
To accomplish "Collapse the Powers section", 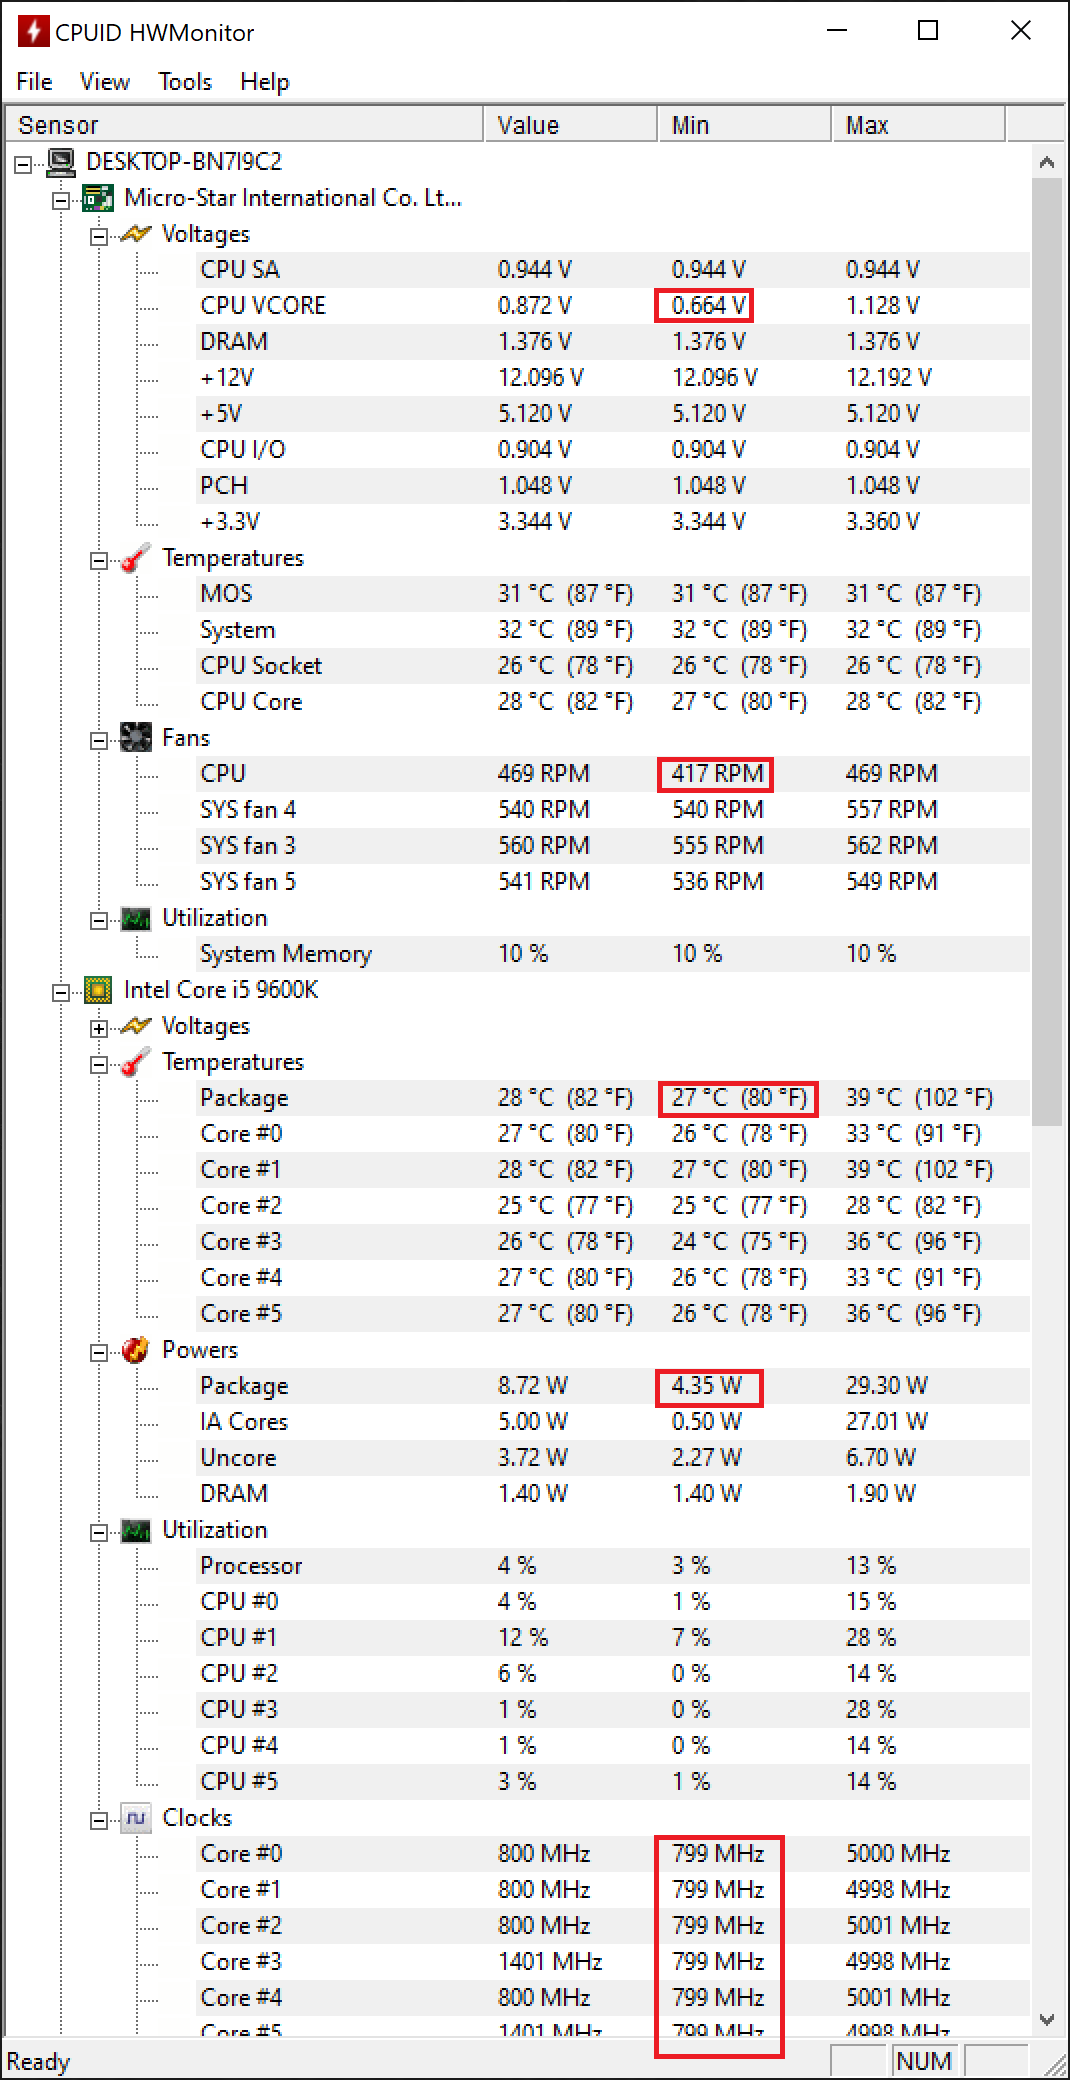I will coord(99,1352).
